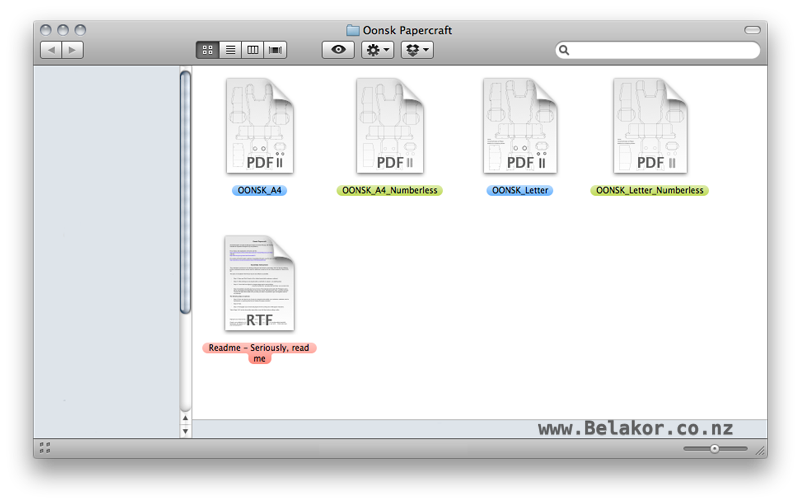Screen dimensions: 800x503
Task: Click the window resize grip corner
Action: pos(760,450)
